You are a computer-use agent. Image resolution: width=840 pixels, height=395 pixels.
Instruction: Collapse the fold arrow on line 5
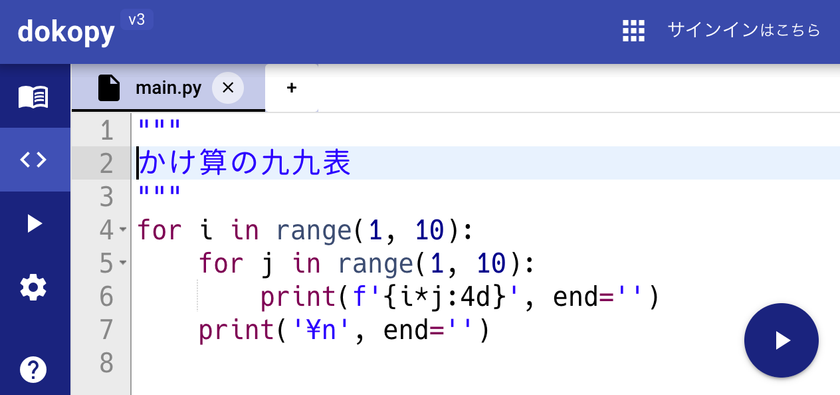(123, 263)
